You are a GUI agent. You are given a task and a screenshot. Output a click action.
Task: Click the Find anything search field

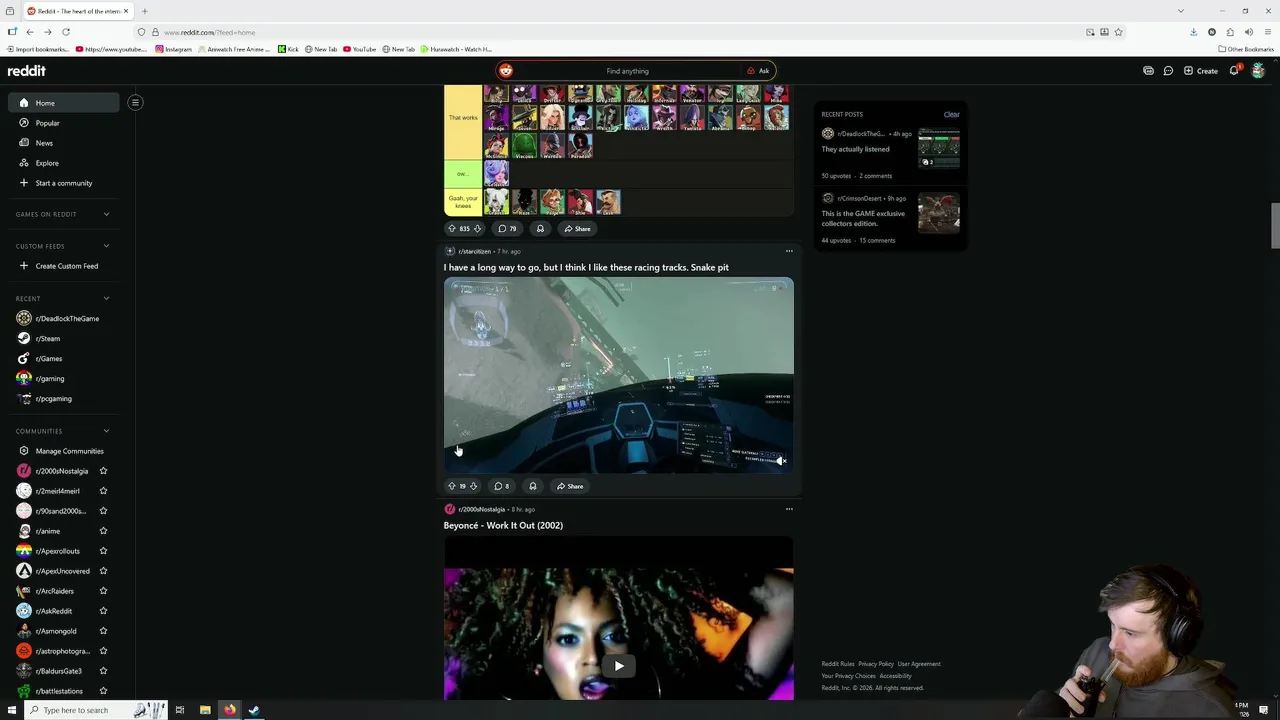pyautogui.click(x=627, y=71)
